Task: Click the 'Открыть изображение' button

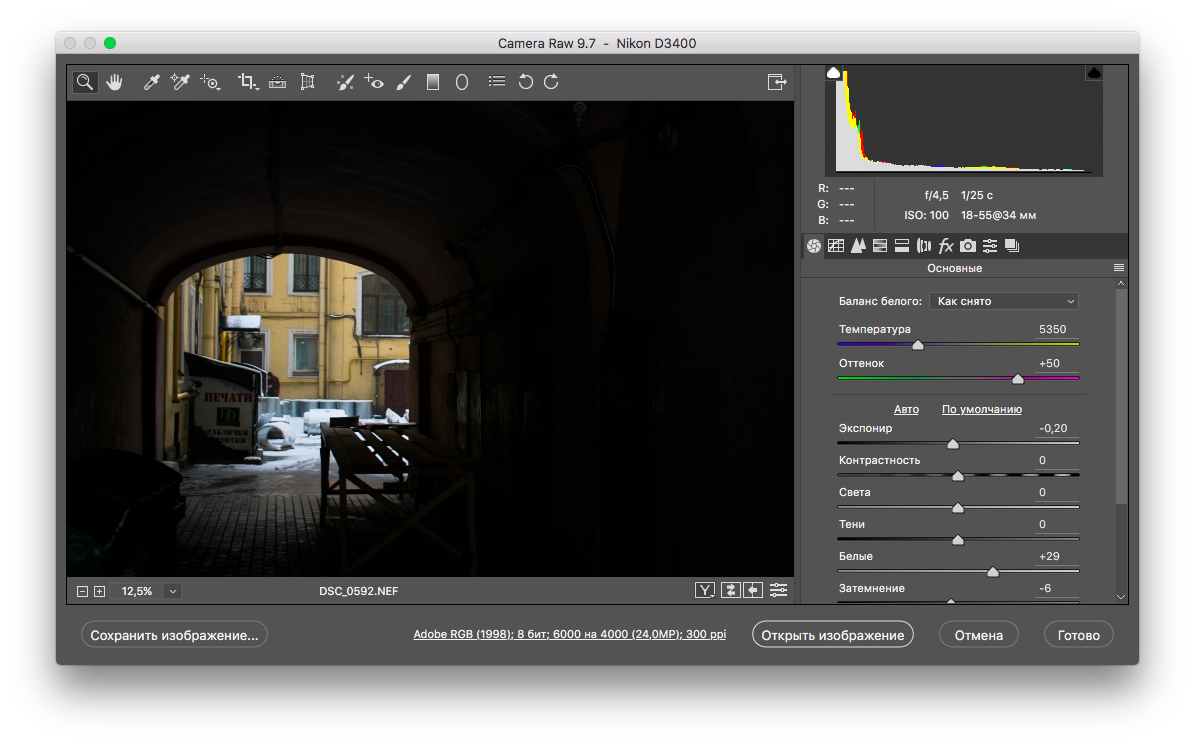Action: tap(832, 635)
